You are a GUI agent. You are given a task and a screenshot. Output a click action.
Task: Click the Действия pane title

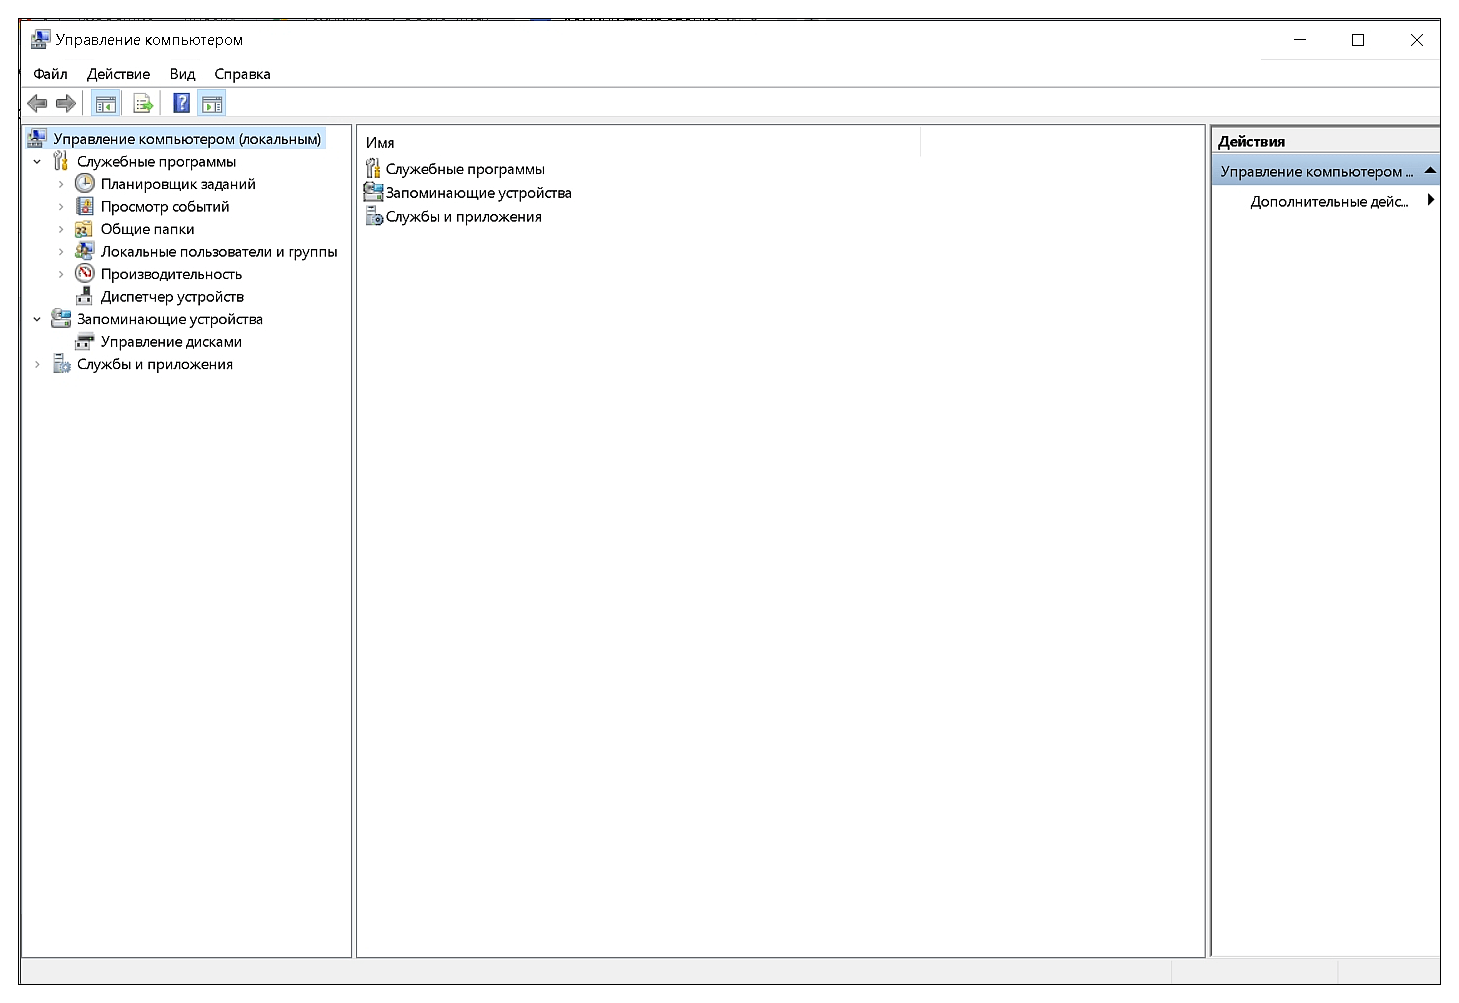1251,141
